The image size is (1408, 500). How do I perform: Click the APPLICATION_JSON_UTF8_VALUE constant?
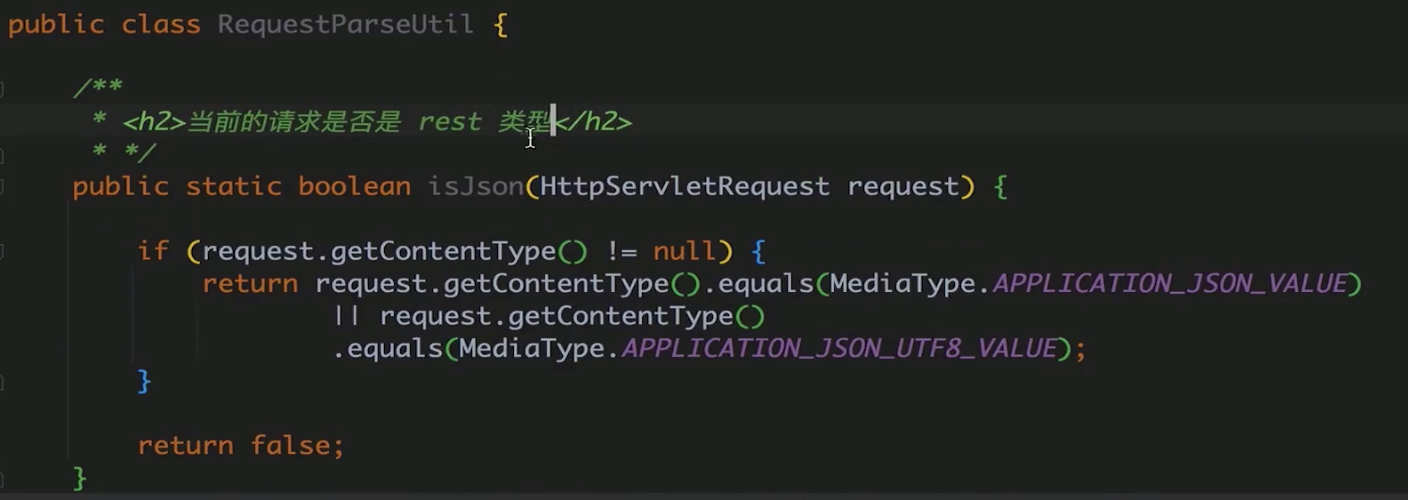(839, 348)
